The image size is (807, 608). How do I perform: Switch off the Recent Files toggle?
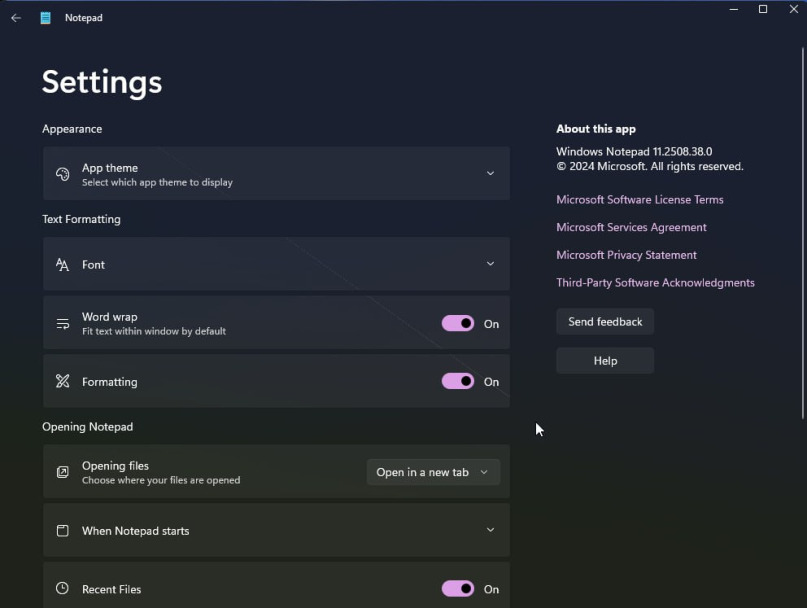point(458,589)
